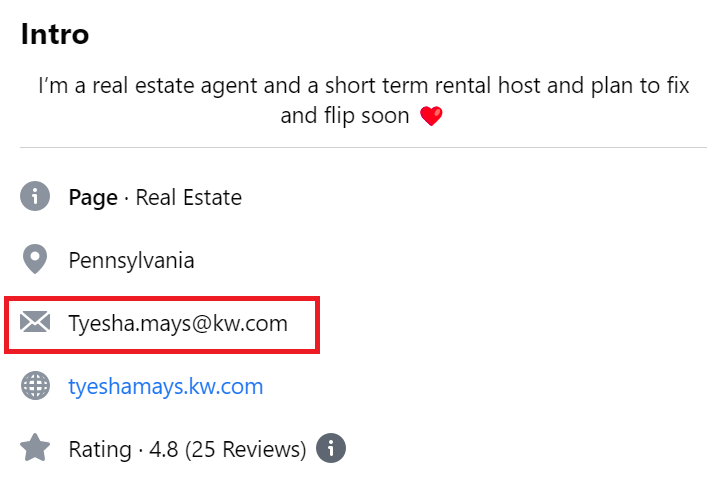
Task: Open the (25 Reviews) text
Action: (x=245, y=449)
